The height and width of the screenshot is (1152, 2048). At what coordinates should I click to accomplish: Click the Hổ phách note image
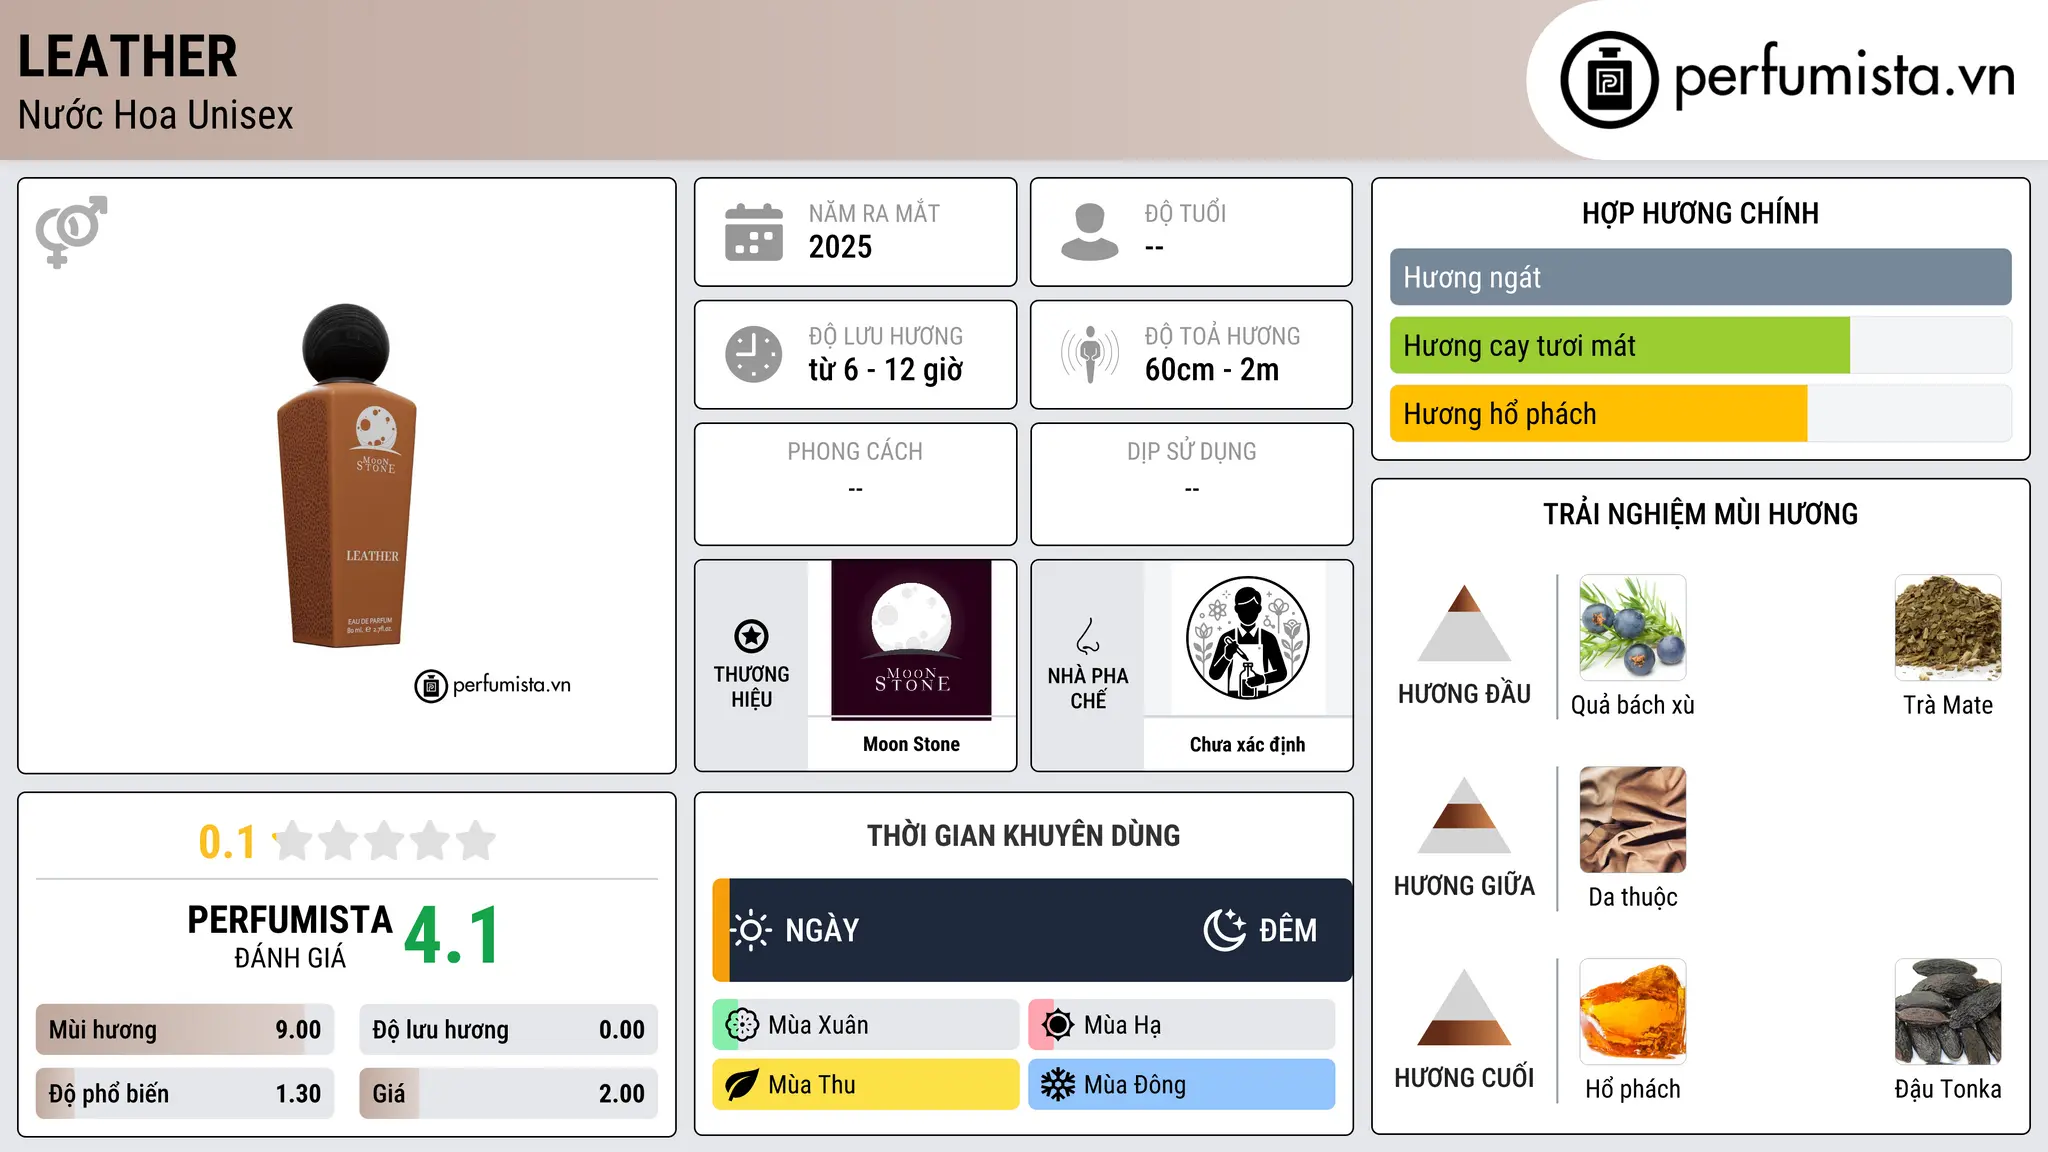click(x=1632, y=1012)
